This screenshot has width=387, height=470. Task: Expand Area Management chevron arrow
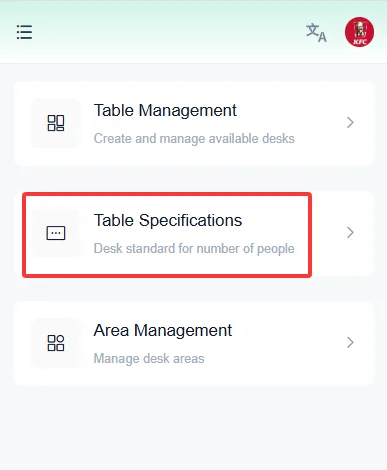[350, 343]
